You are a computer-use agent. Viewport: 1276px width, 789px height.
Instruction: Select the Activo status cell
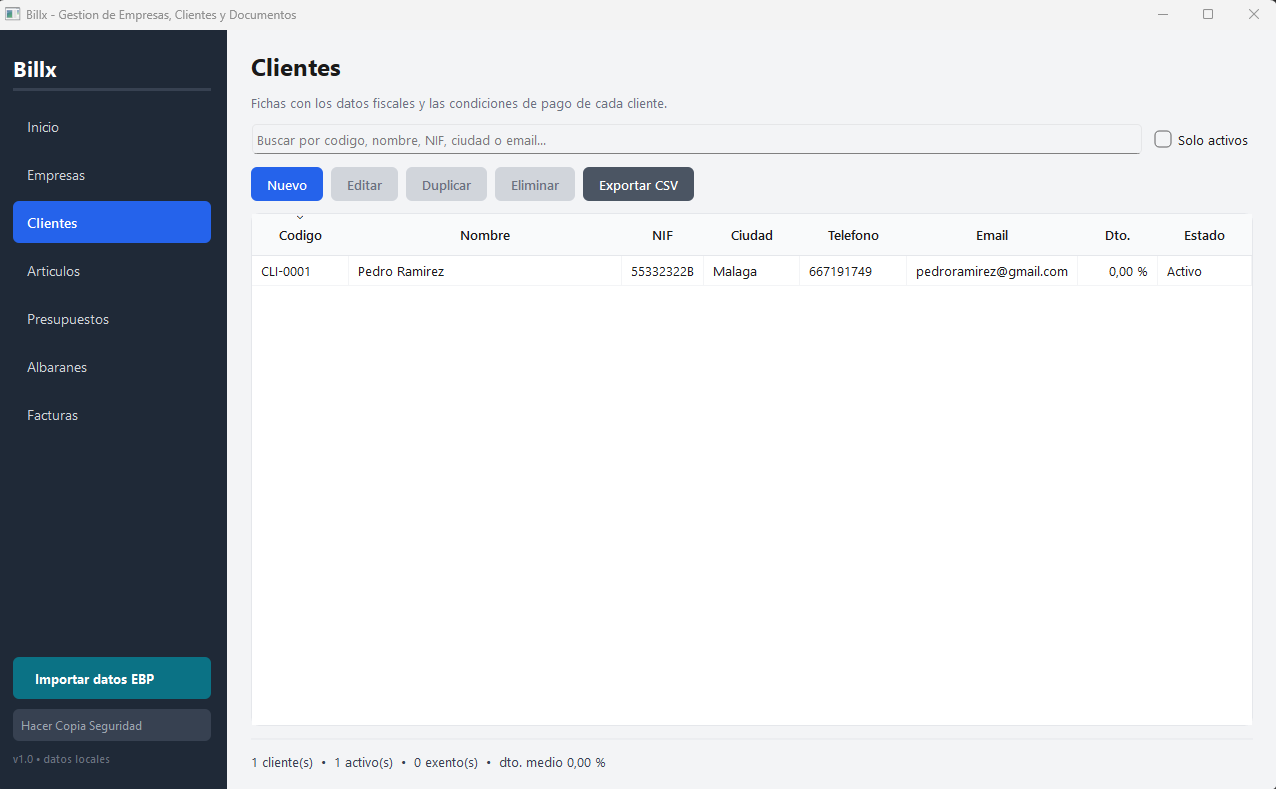tap(1204, 271)
